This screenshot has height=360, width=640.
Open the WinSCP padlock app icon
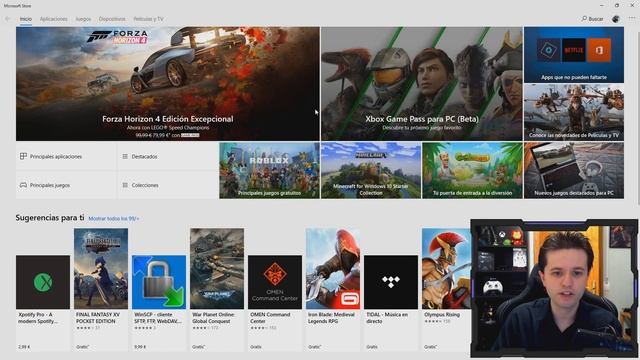[159, 282]
